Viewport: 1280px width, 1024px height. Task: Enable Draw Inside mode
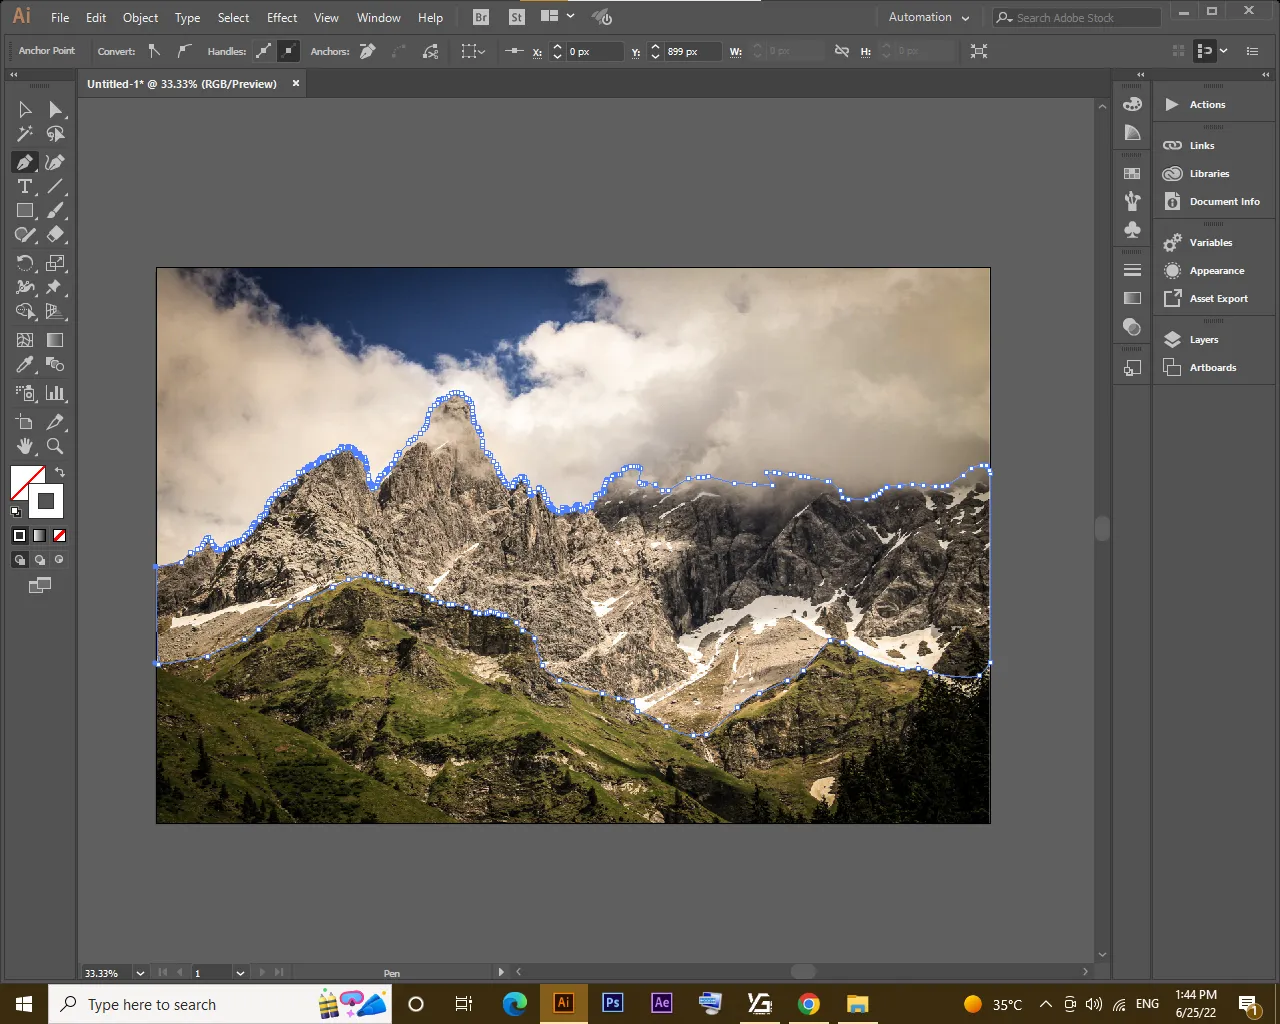coord(59,560)
